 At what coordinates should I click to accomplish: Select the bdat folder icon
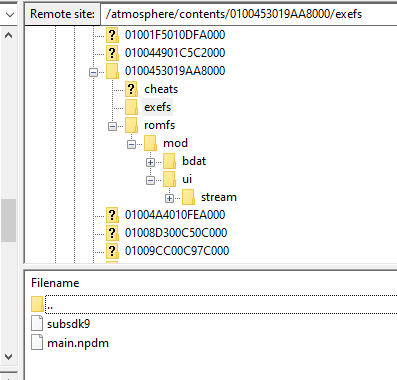(169, 161)
